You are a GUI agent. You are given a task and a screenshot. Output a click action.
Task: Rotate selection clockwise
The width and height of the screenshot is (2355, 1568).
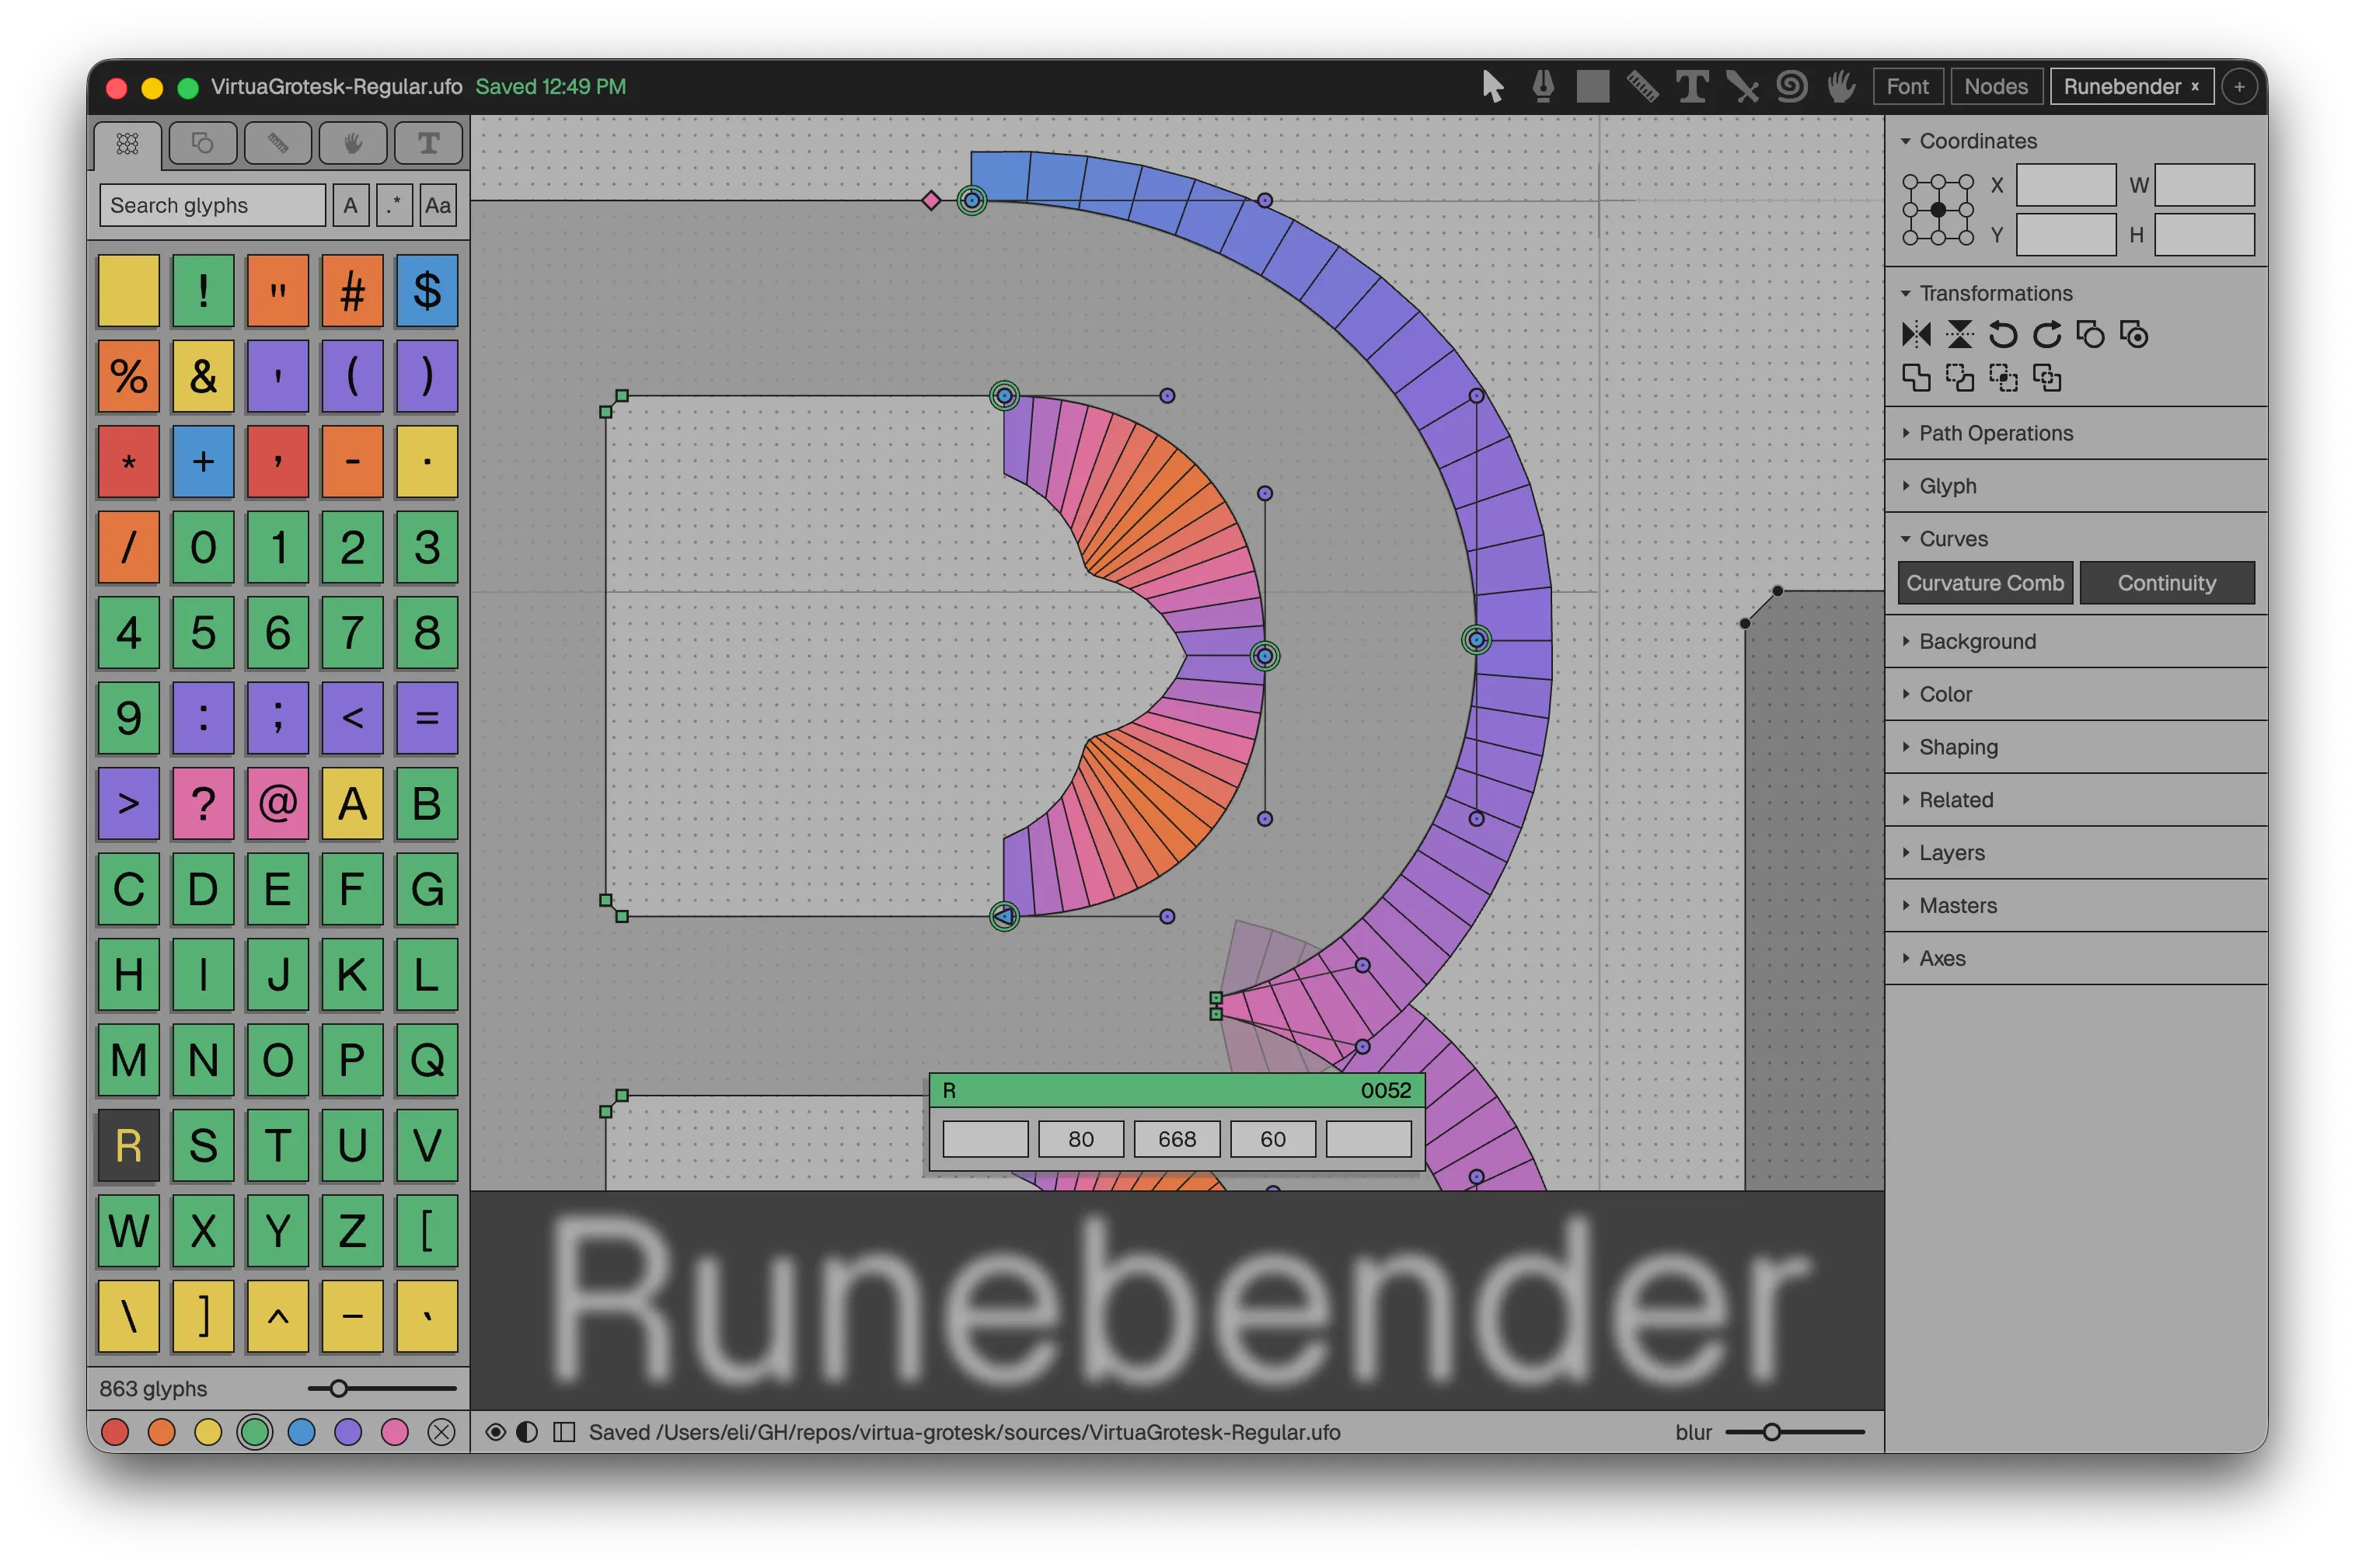pyautogui.click(x=2047, y=334)
